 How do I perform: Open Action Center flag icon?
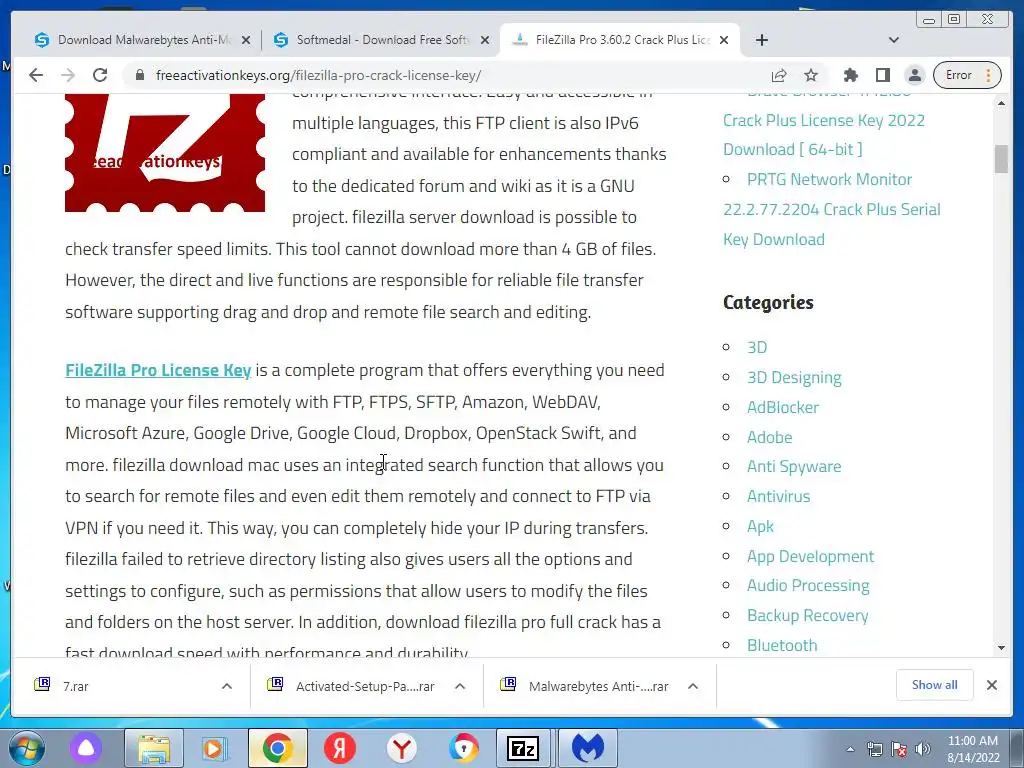pyautogui.click(x=899, y=749)
